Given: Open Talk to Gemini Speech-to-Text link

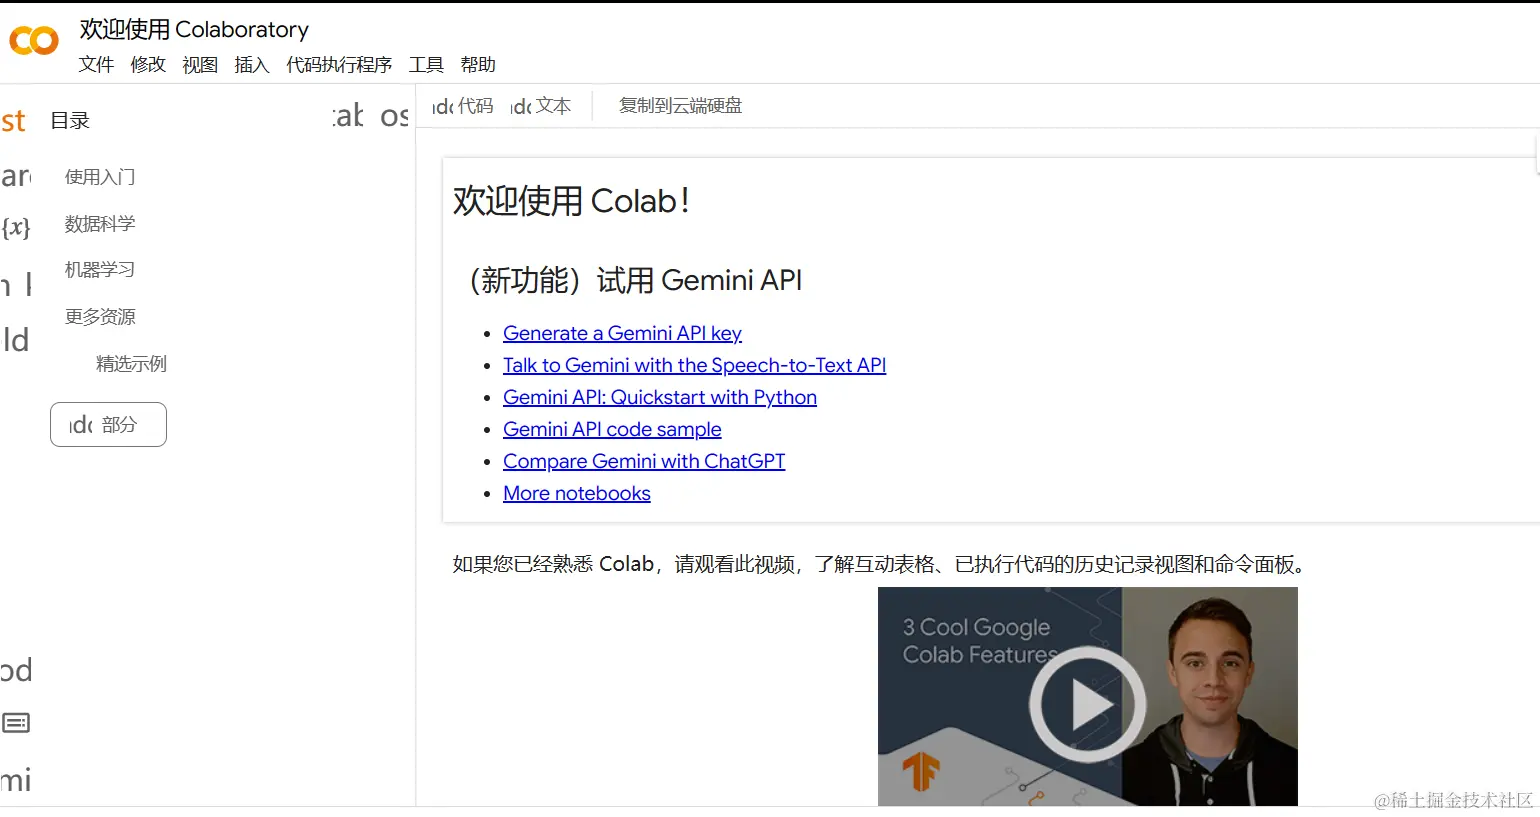Looking at the screenshot, I should [694, 365].
